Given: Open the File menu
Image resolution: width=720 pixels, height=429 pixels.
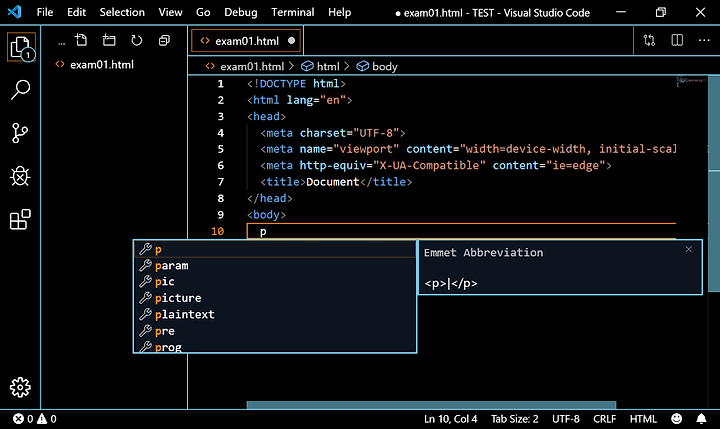Looking at the screenshot, I should (x=45, y=12).
